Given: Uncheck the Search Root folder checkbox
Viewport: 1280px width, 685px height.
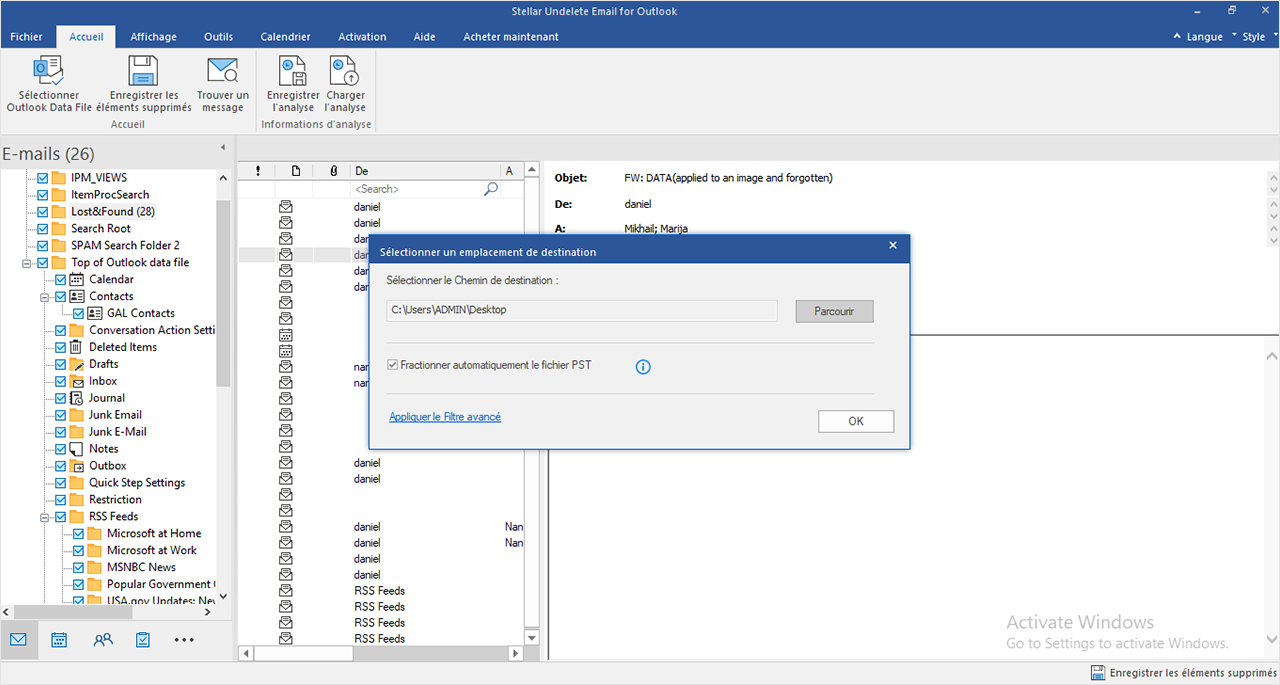Looking at the screenshot, I should [x=42, y=229].
